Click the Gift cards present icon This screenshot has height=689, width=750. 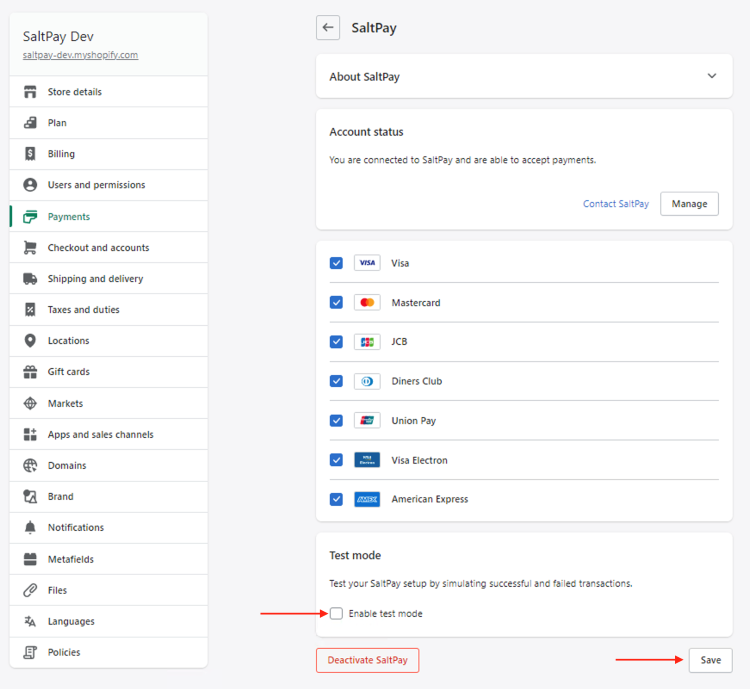coord(30,372)
